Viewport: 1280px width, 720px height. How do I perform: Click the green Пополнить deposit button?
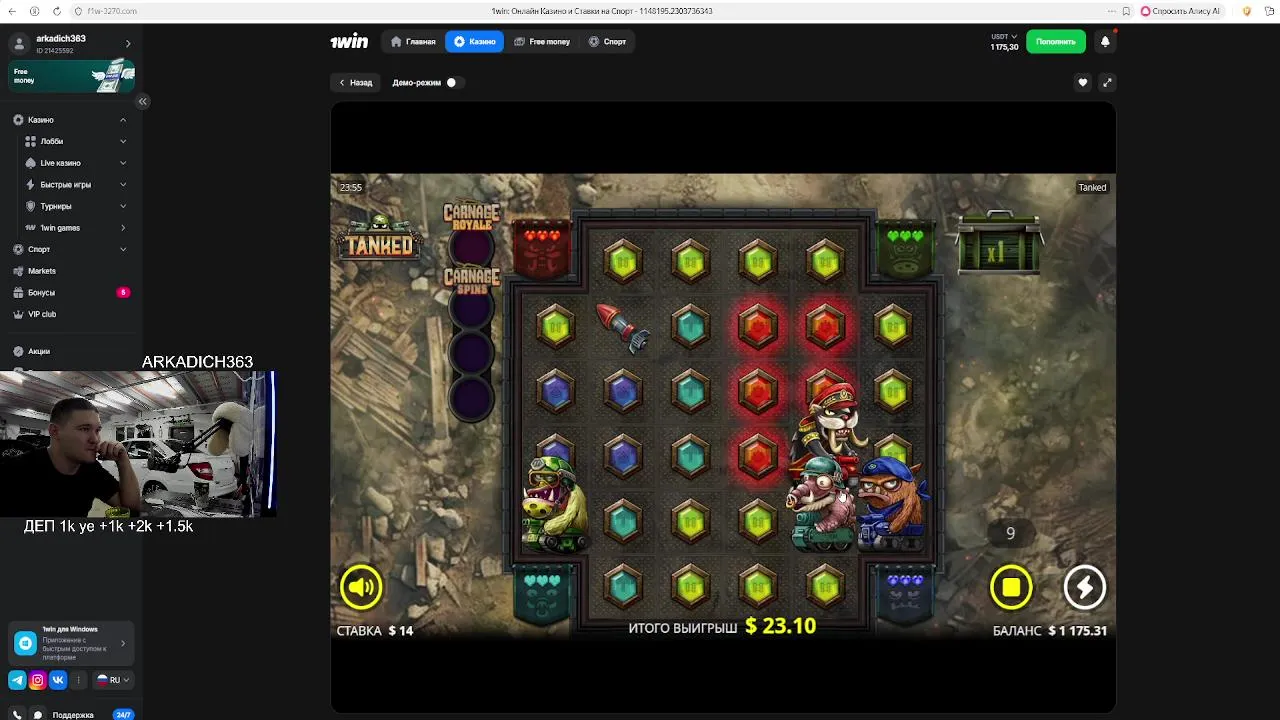point(1056,42)
